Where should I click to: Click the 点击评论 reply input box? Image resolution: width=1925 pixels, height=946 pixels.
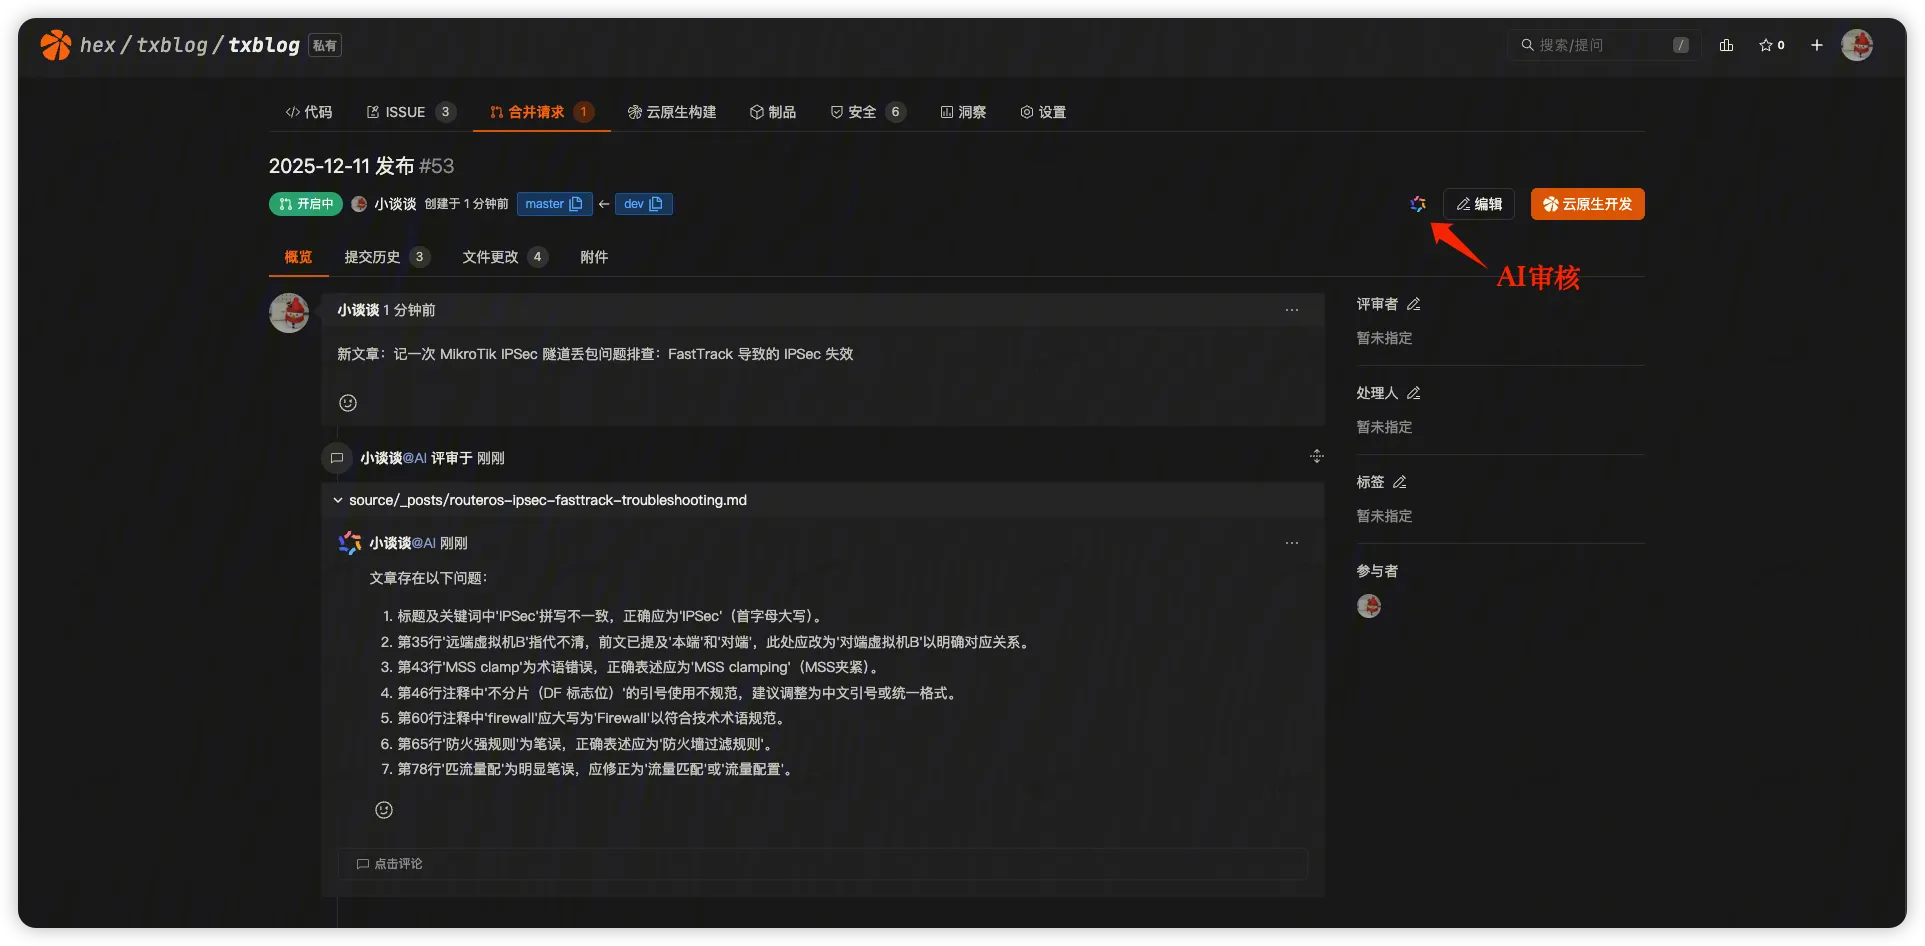click(822, 864)
